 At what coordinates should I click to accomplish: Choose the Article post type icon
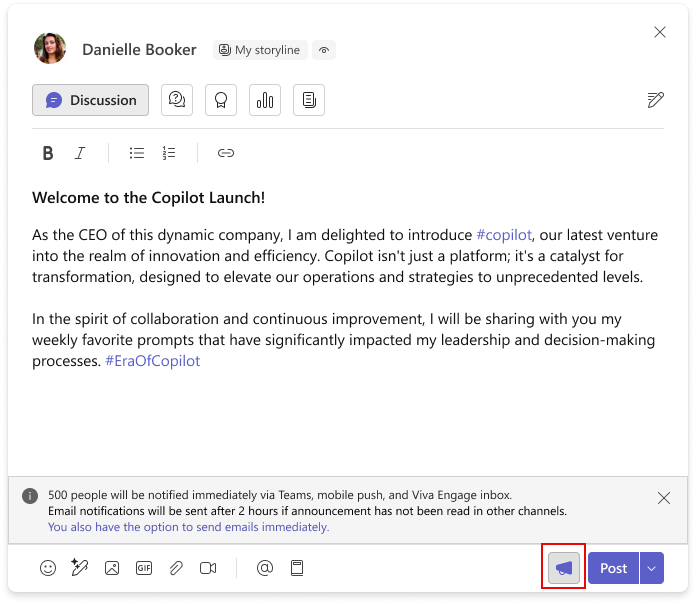tap(309, 100)
